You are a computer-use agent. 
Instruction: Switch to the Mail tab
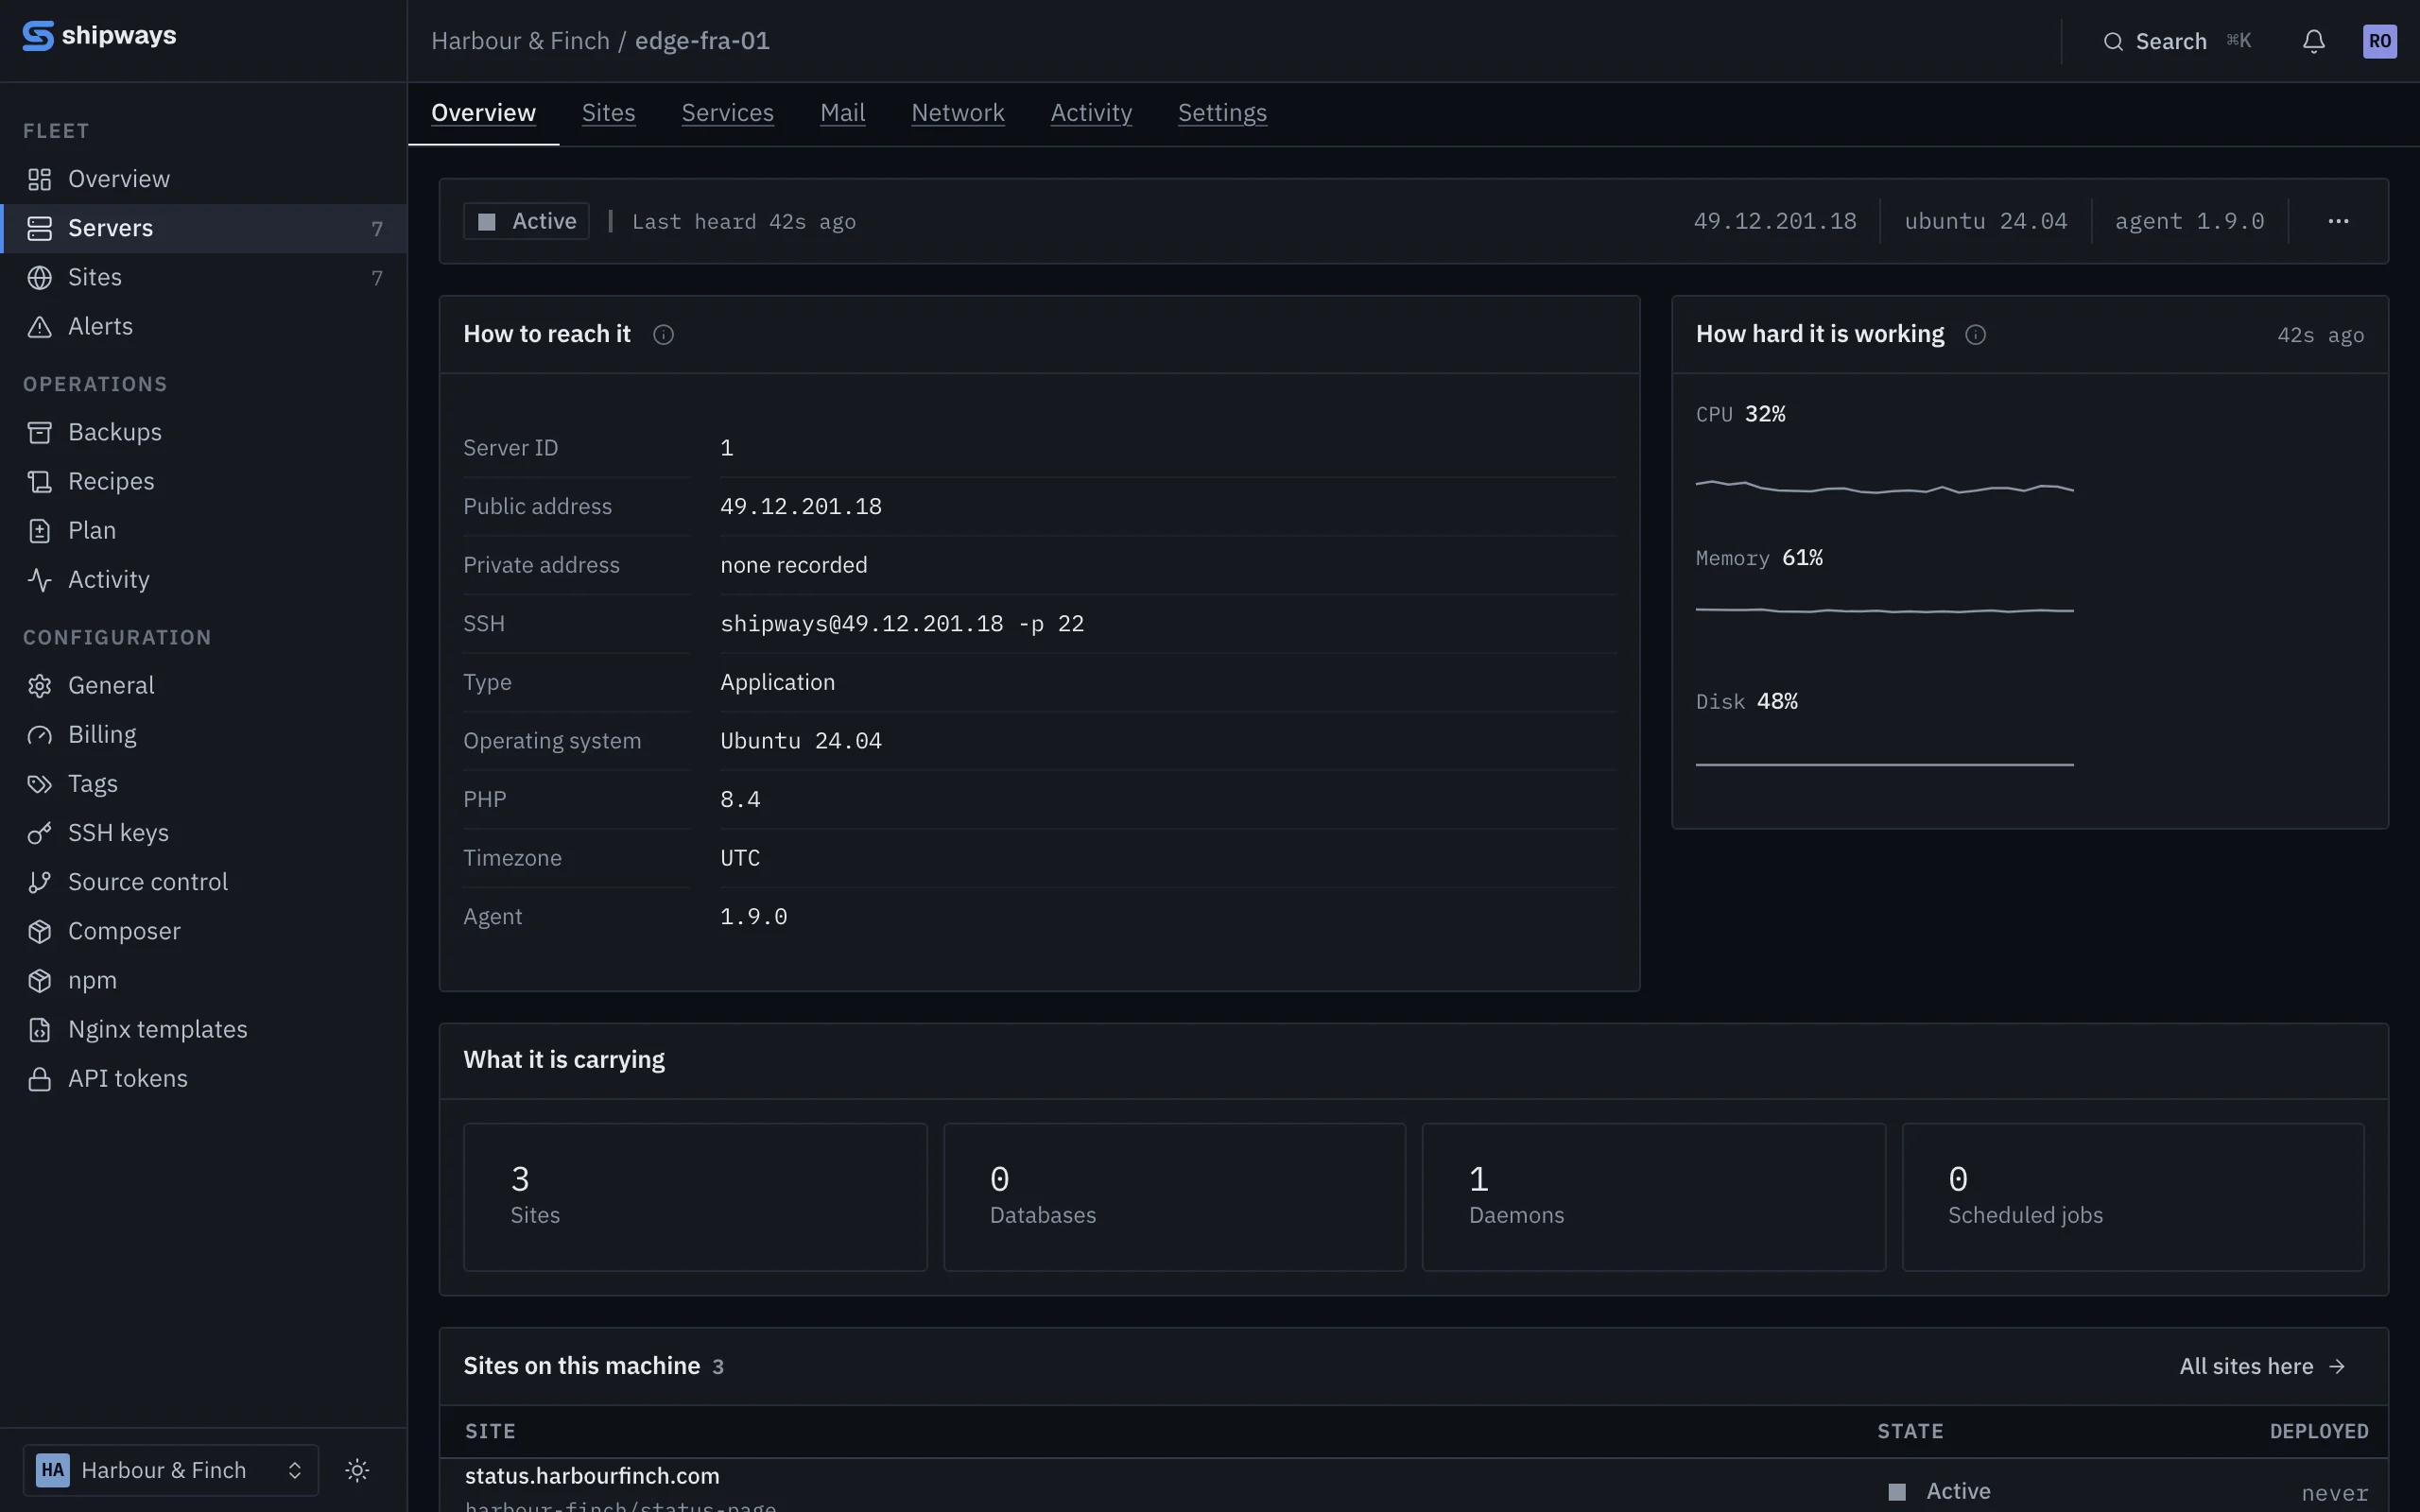point(842,113)
